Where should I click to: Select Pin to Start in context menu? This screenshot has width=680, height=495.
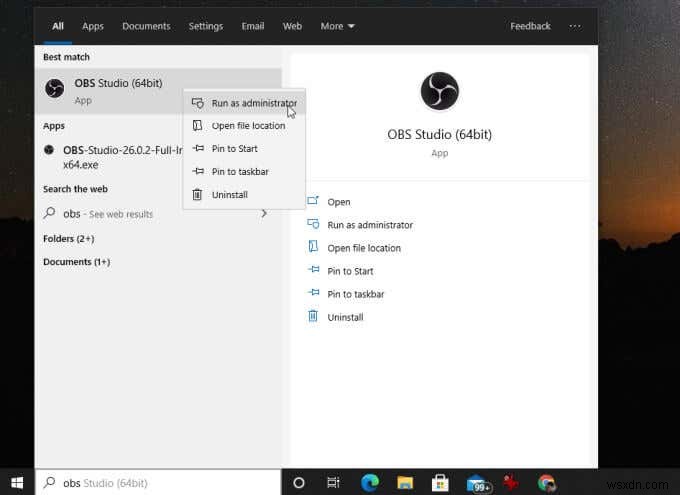245,148
